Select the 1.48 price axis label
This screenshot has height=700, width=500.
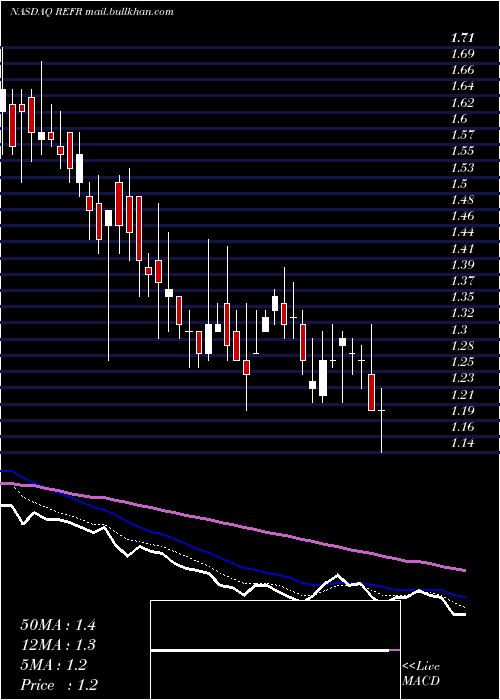point(462,199)
